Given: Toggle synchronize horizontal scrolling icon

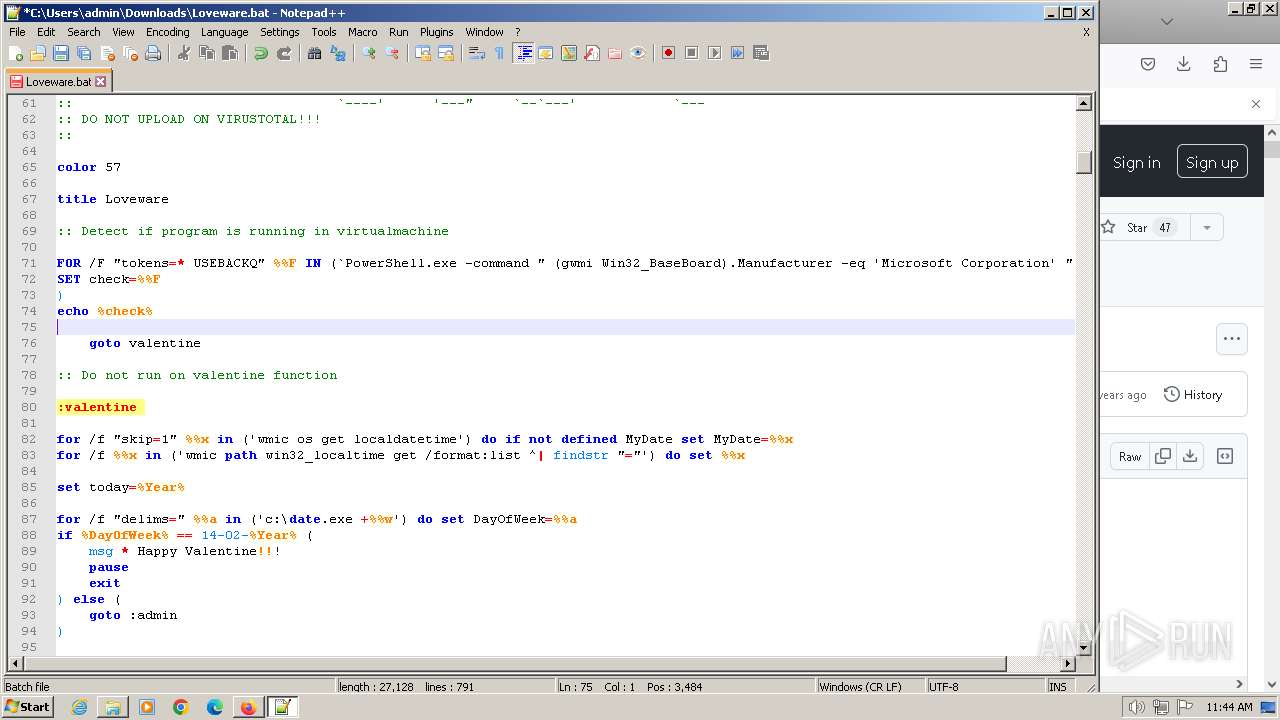Looking at the screenshot, I should 446,53.
